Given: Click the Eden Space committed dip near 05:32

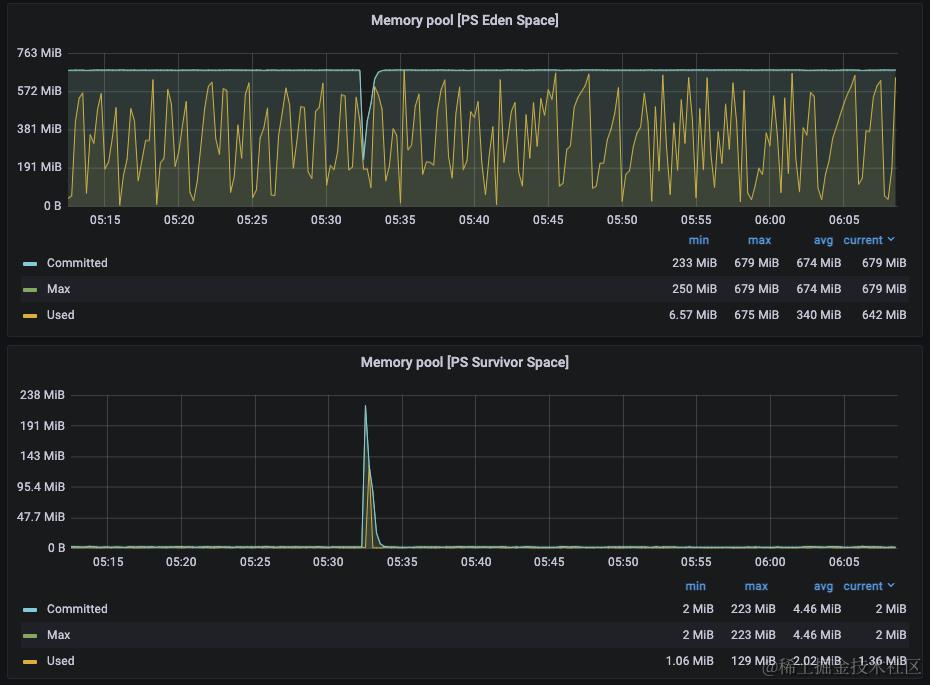Looking at the screenshot, I should pos(364,157).
